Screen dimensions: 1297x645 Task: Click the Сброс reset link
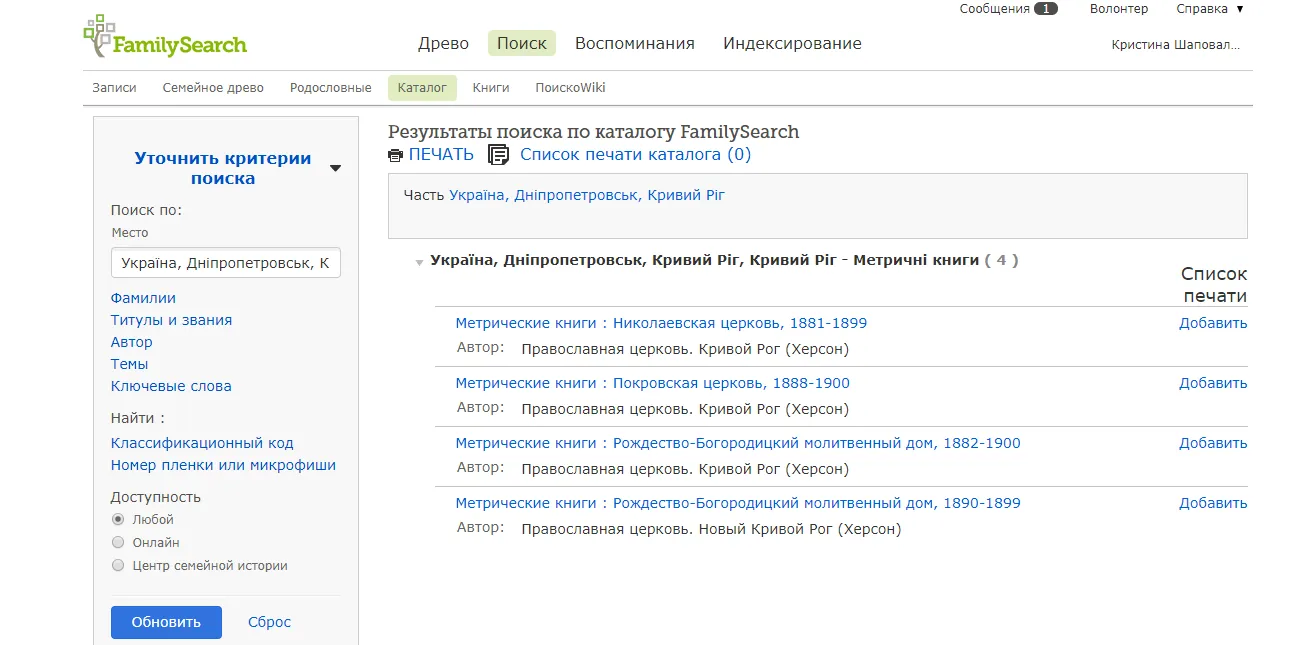point(269,622)
